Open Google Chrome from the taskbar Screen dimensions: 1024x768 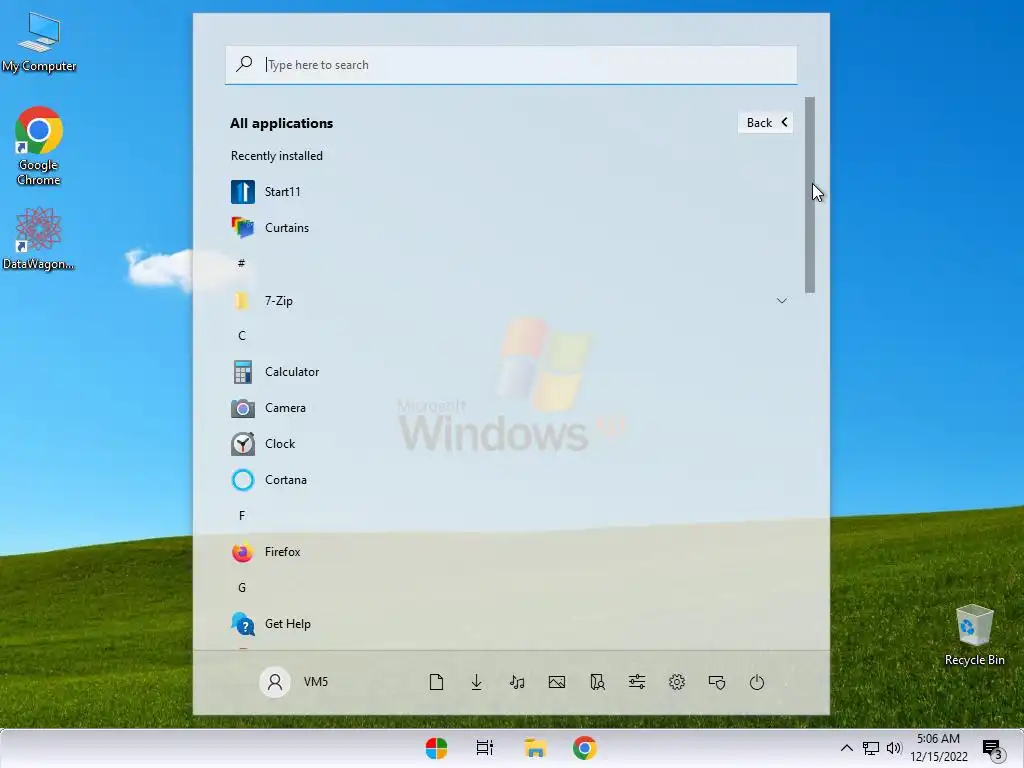coord(584,748)
